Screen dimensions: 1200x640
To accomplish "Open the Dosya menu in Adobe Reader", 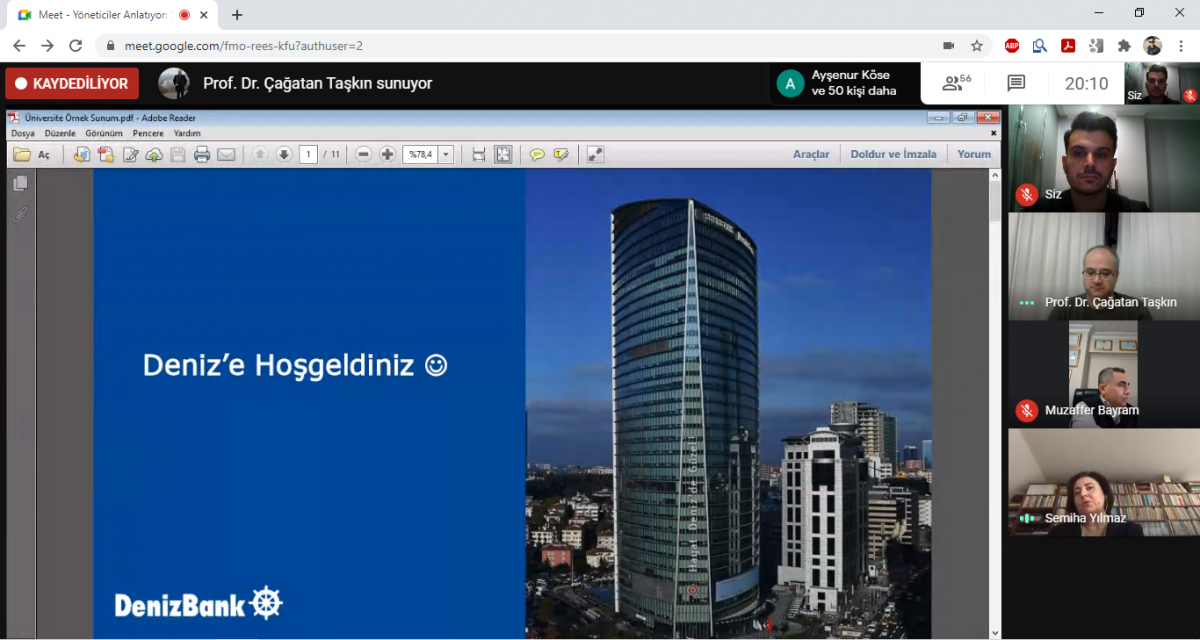I will [23, 133].
